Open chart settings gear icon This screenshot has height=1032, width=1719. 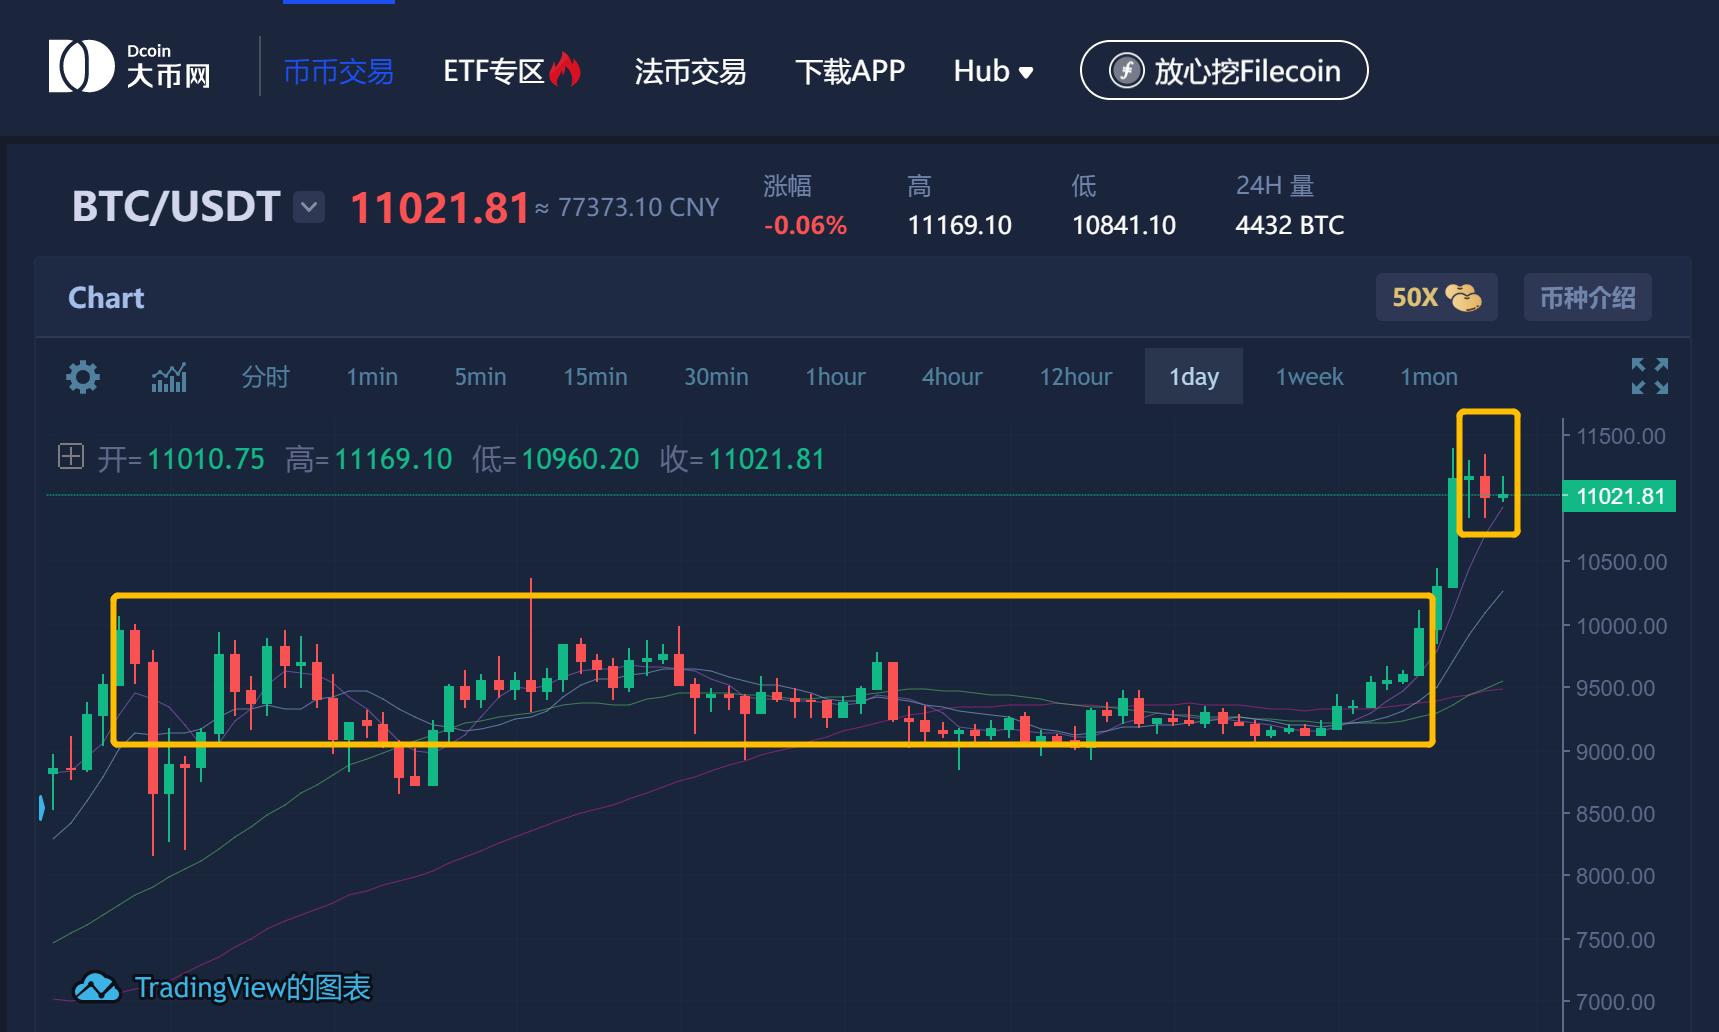tap(82, 377)
